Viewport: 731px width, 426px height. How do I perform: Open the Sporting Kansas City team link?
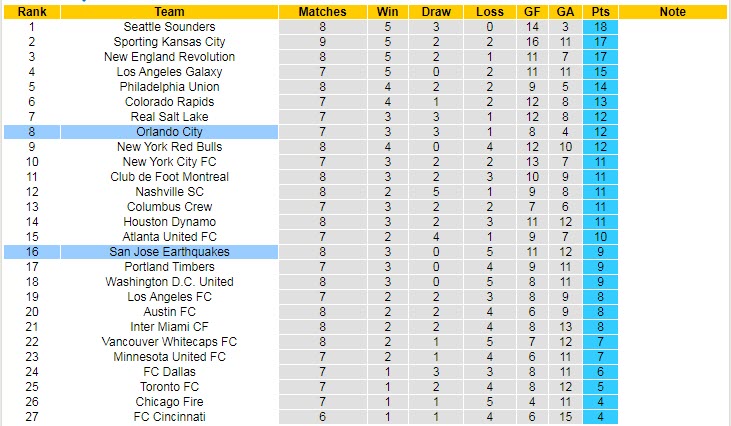point(169,41)
